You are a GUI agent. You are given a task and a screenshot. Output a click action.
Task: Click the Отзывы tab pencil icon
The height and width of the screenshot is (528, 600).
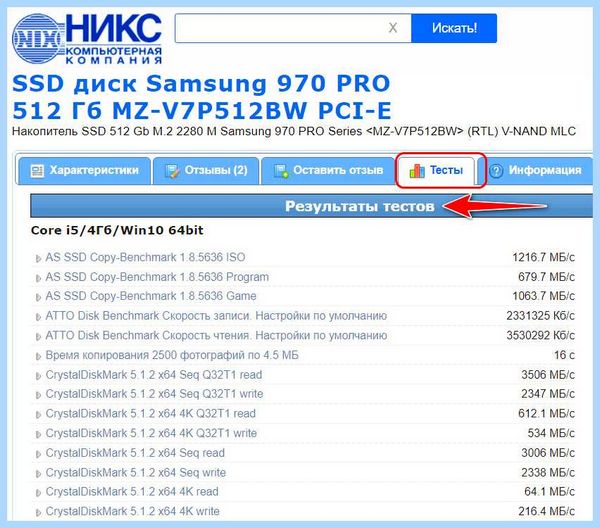[x=172, y=171]
